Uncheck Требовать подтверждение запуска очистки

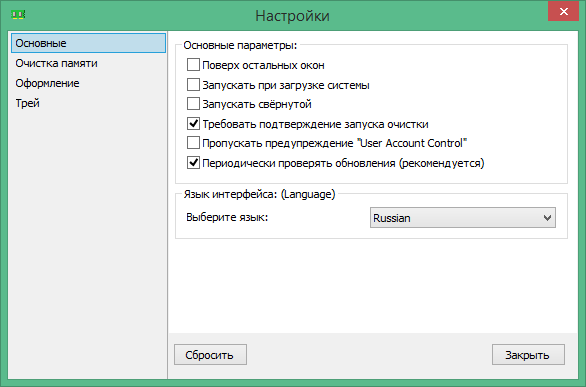click(x=193, y=123)
